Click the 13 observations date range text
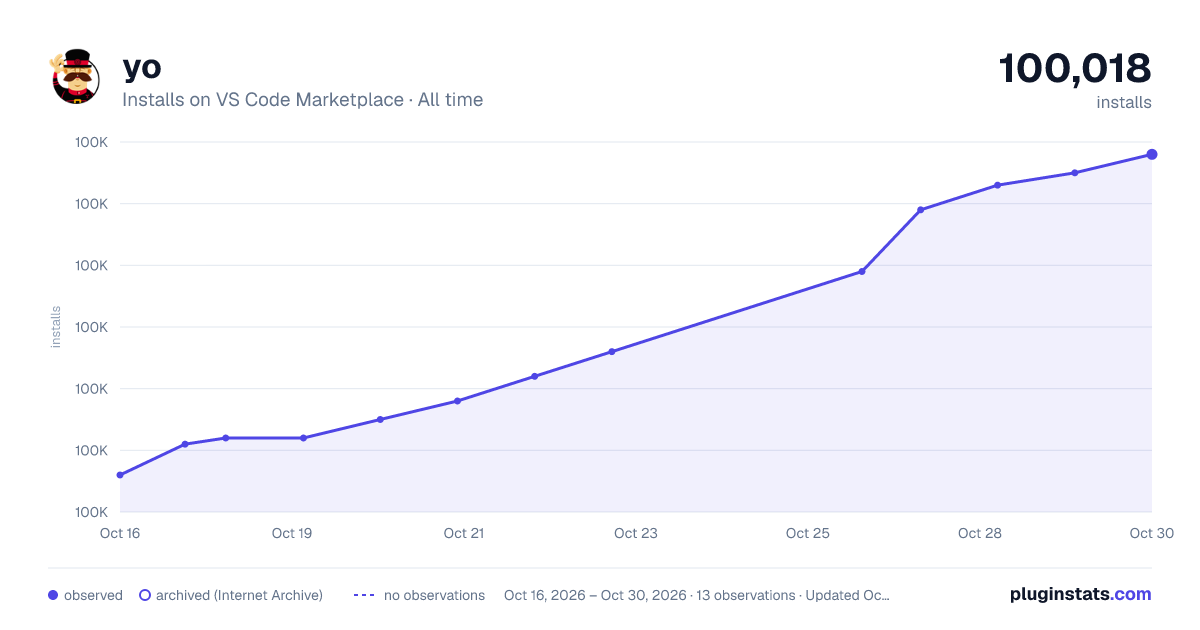This screenshot has height=630, width=1200. tap(696, 595)
